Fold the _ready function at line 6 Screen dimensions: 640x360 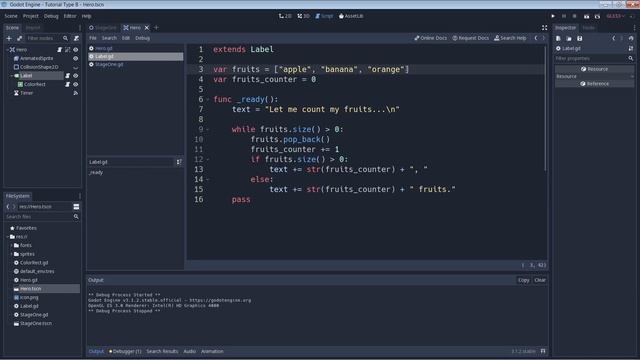click(208, 99)
